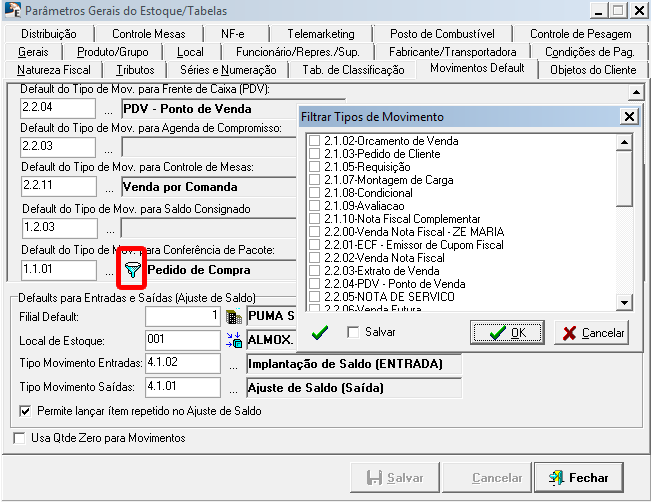Open lookup ellipsis for Tipo Movimento Saídas
Image resolution: width=651 pixels, height=502 pixels.
tap(234, 386)
